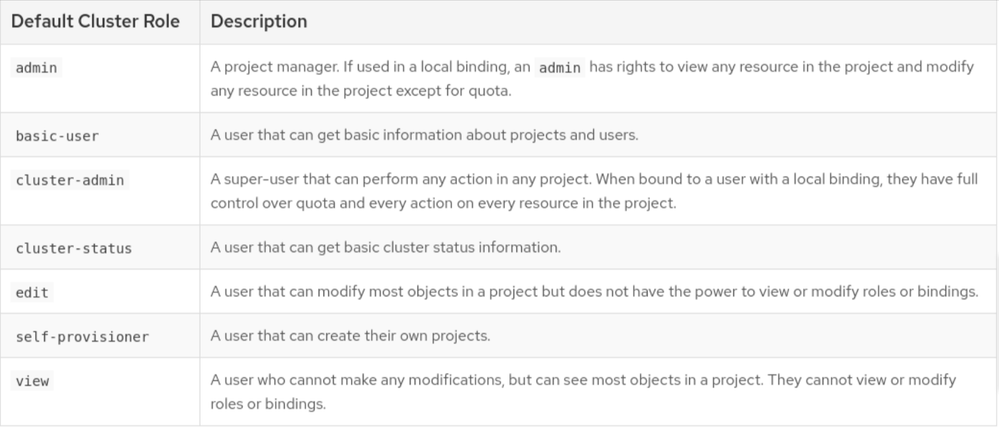
Task: Click the 'cluster-admin' role name
Action: [x=71, y=180]
